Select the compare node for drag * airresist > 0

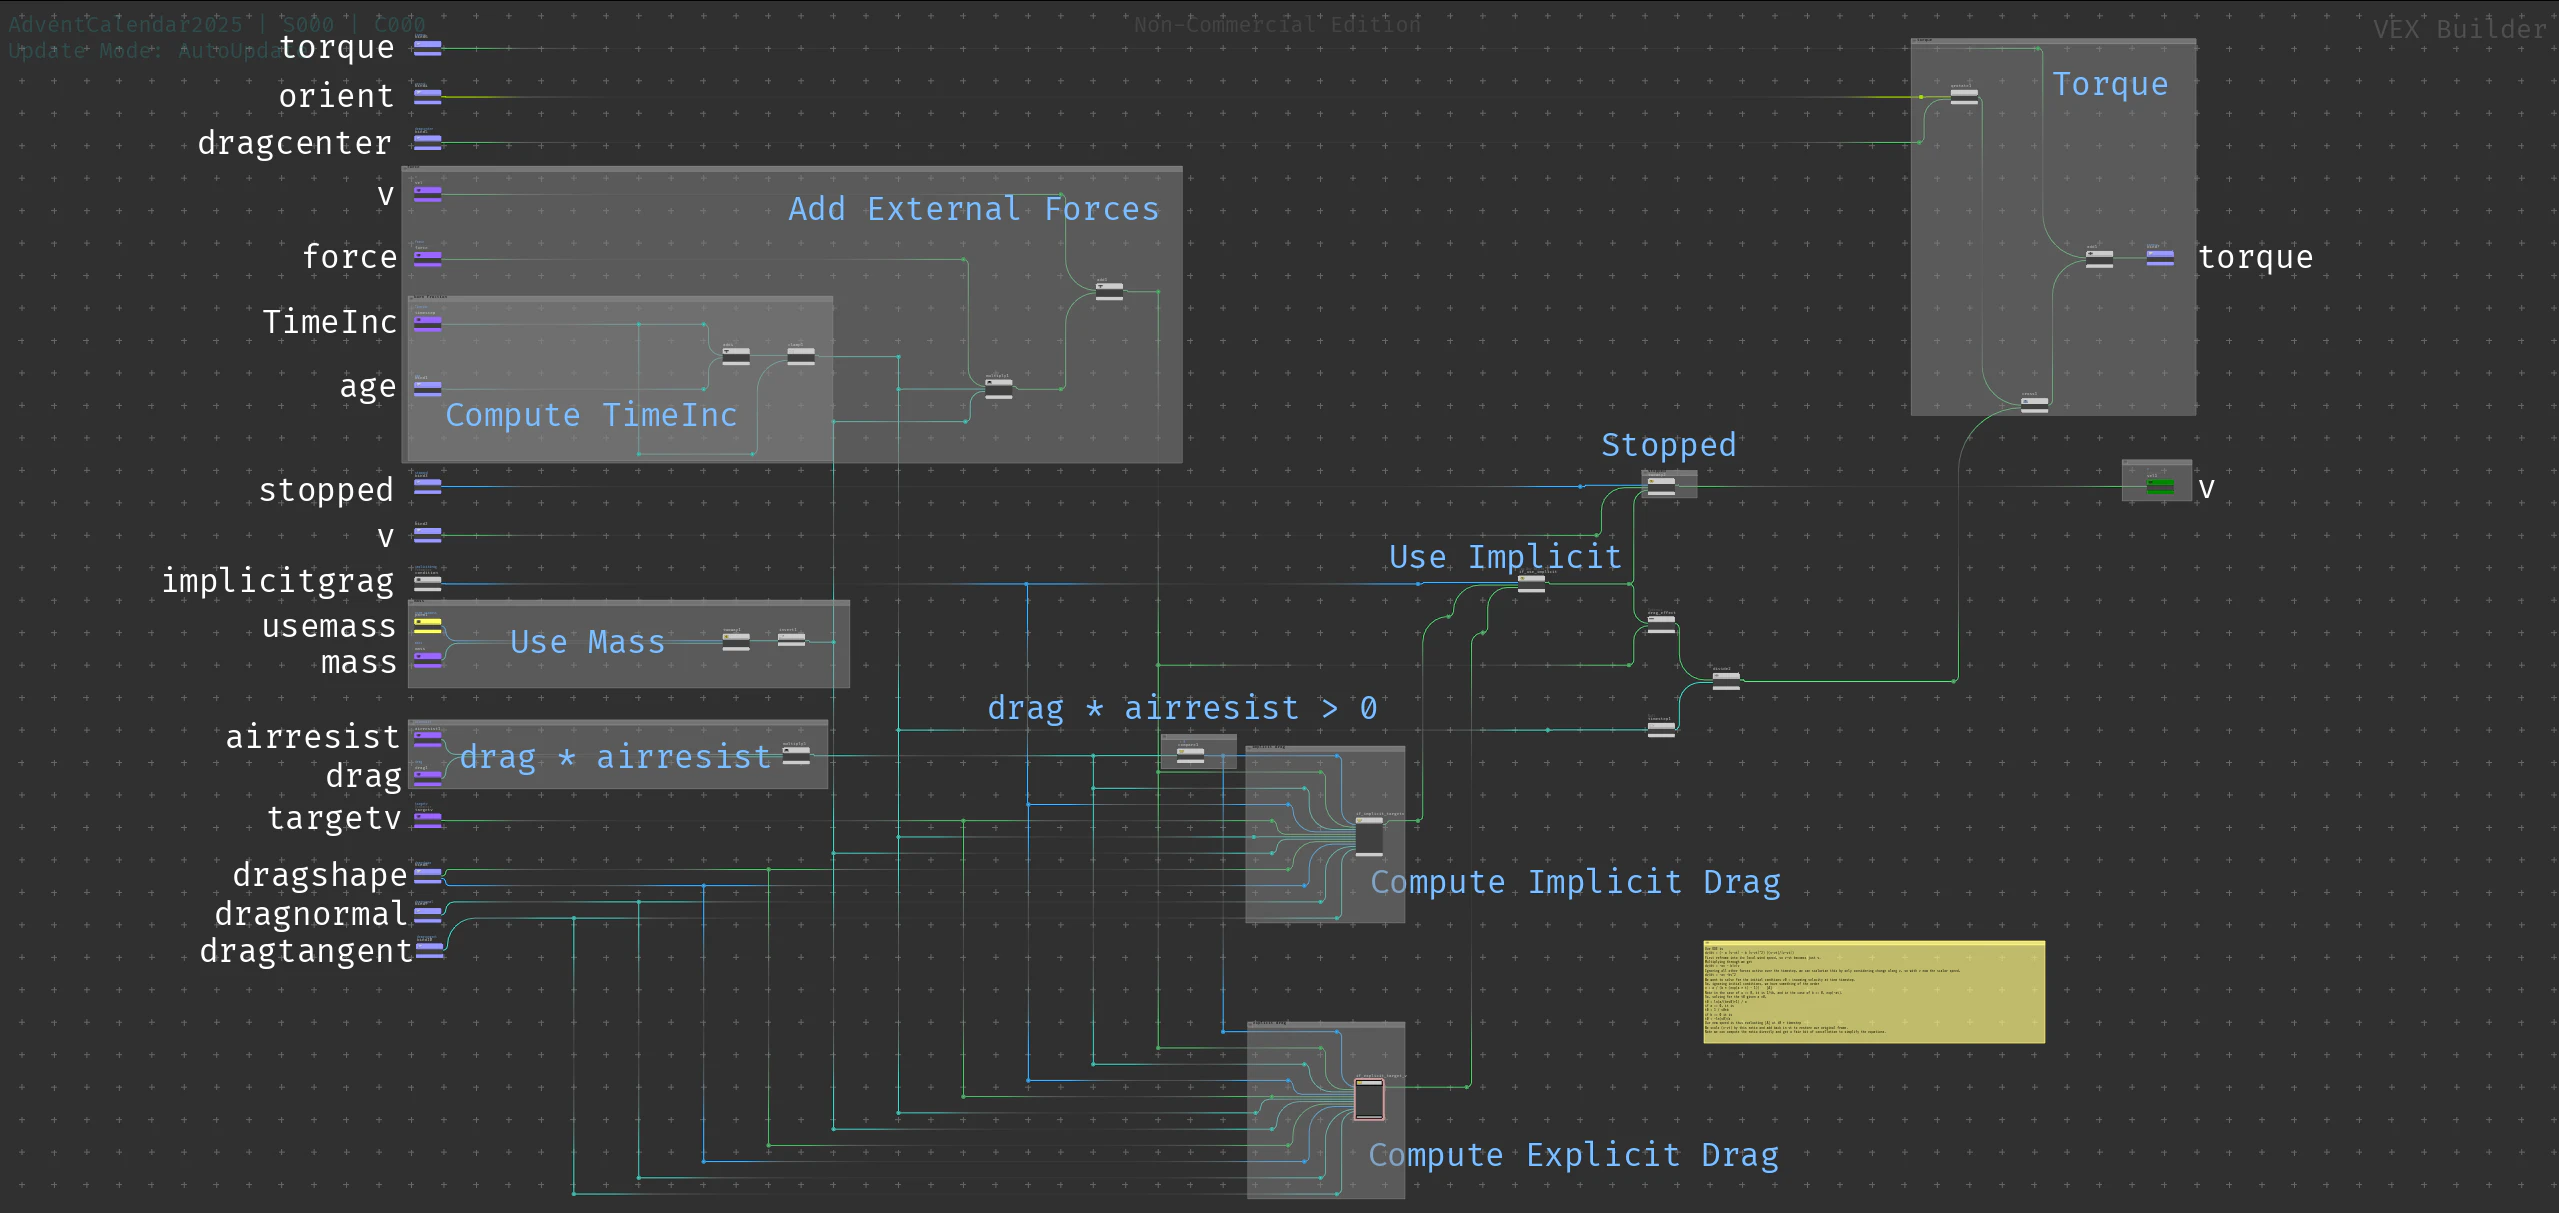coord(1190,756)
